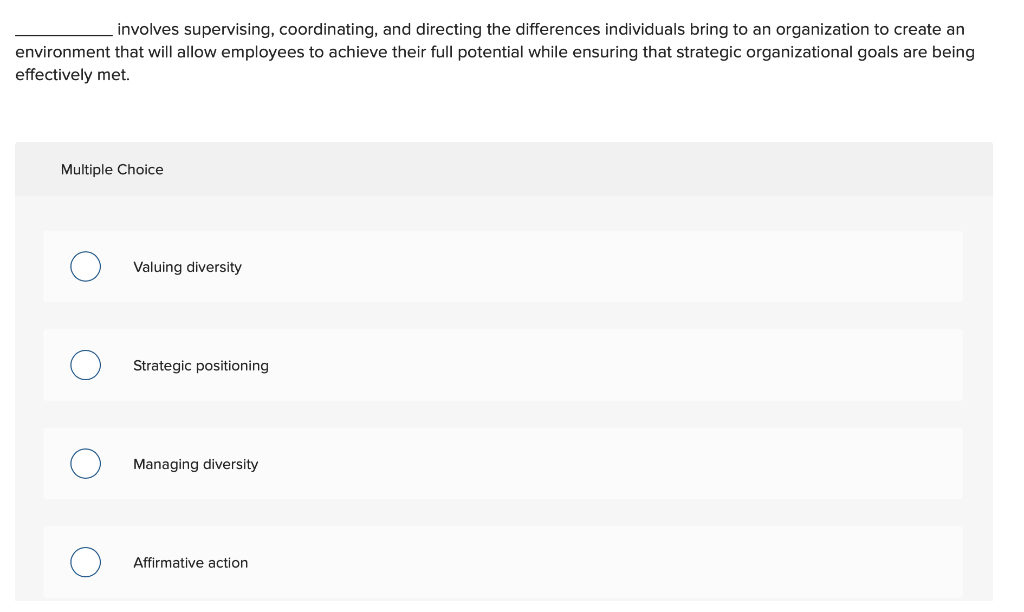This screenshot has height=612, width=1024.
Task: Click the Valuing diversity answer text
Action: point(187,267)
